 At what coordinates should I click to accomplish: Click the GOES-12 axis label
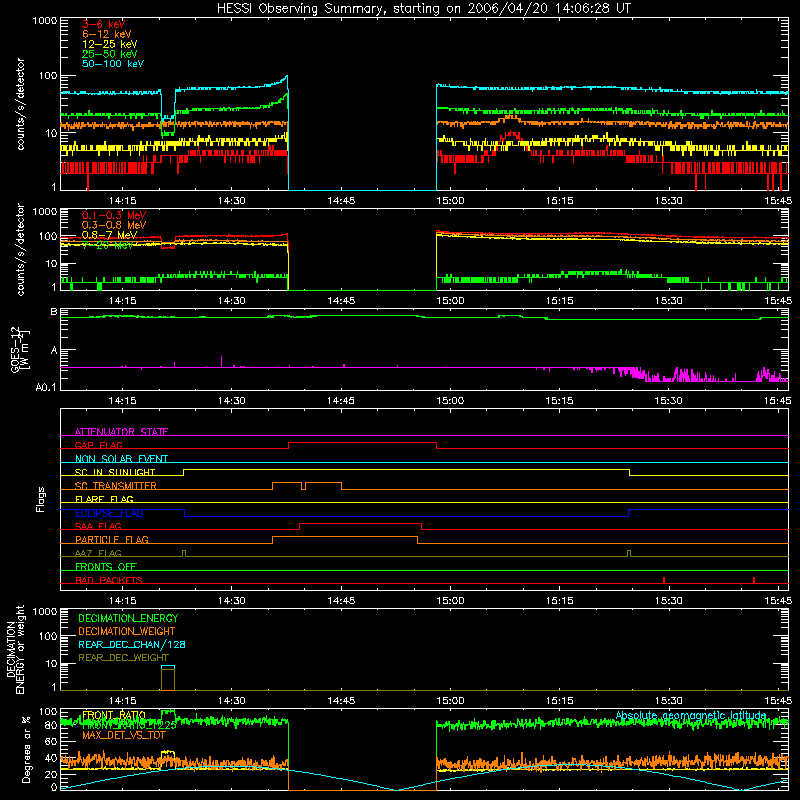19,349
